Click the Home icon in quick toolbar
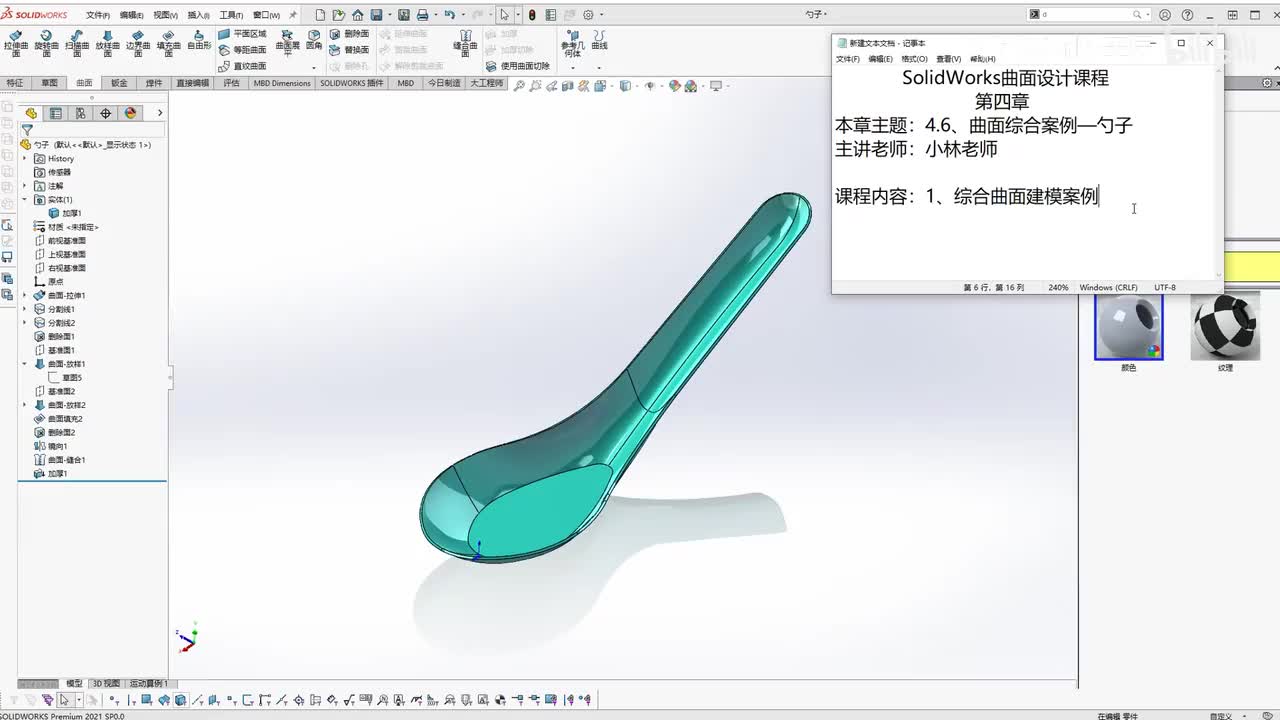 click(359, 15)
